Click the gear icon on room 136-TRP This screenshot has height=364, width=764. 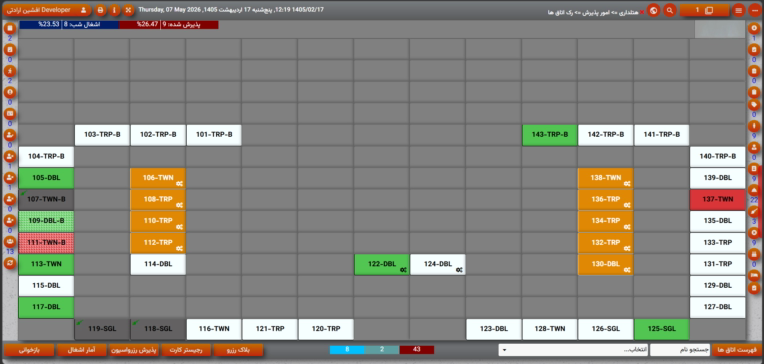click(628, 205)
